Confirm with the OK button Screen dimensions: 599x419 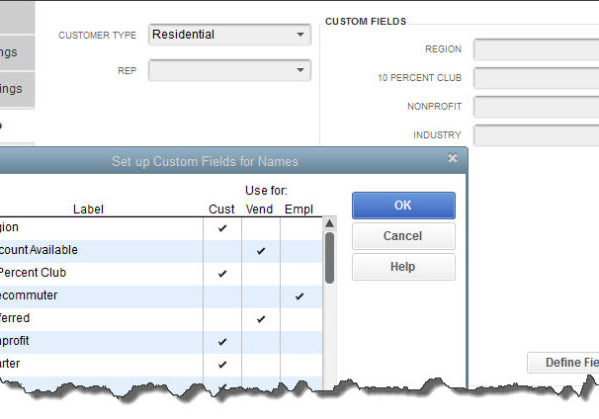click(404, 205)
